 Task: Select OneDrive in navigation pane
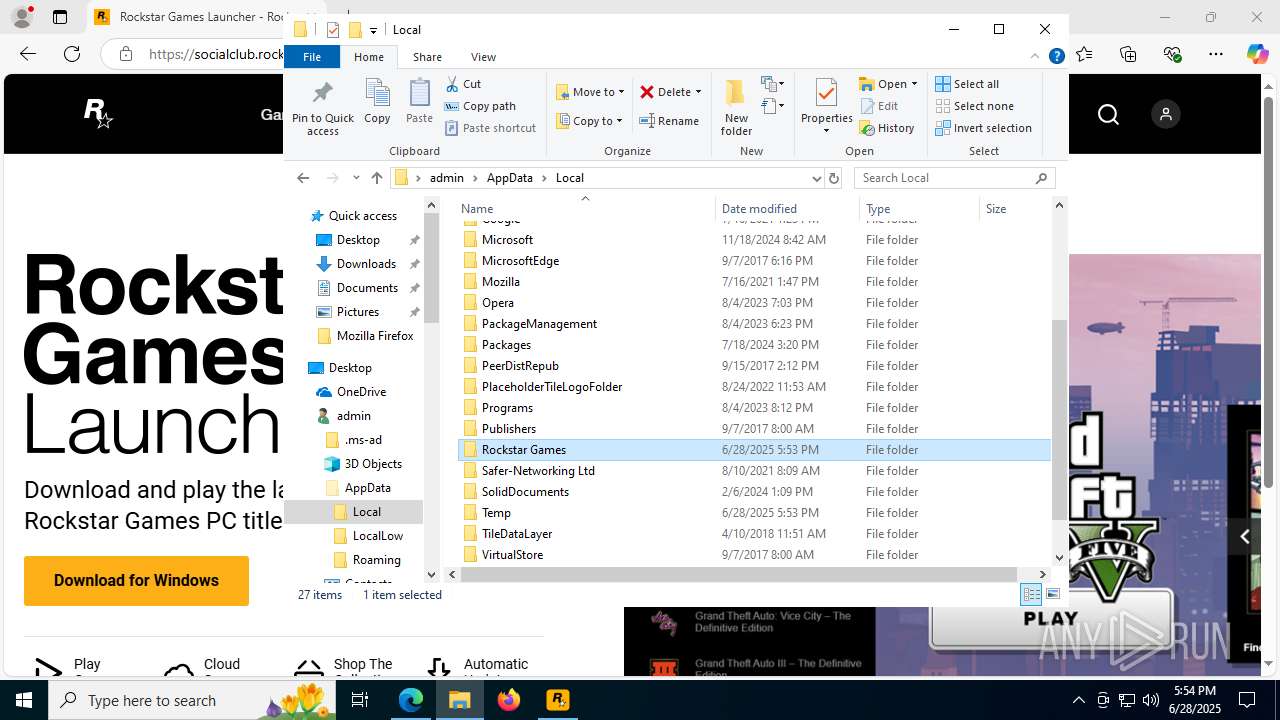point(360,392)
